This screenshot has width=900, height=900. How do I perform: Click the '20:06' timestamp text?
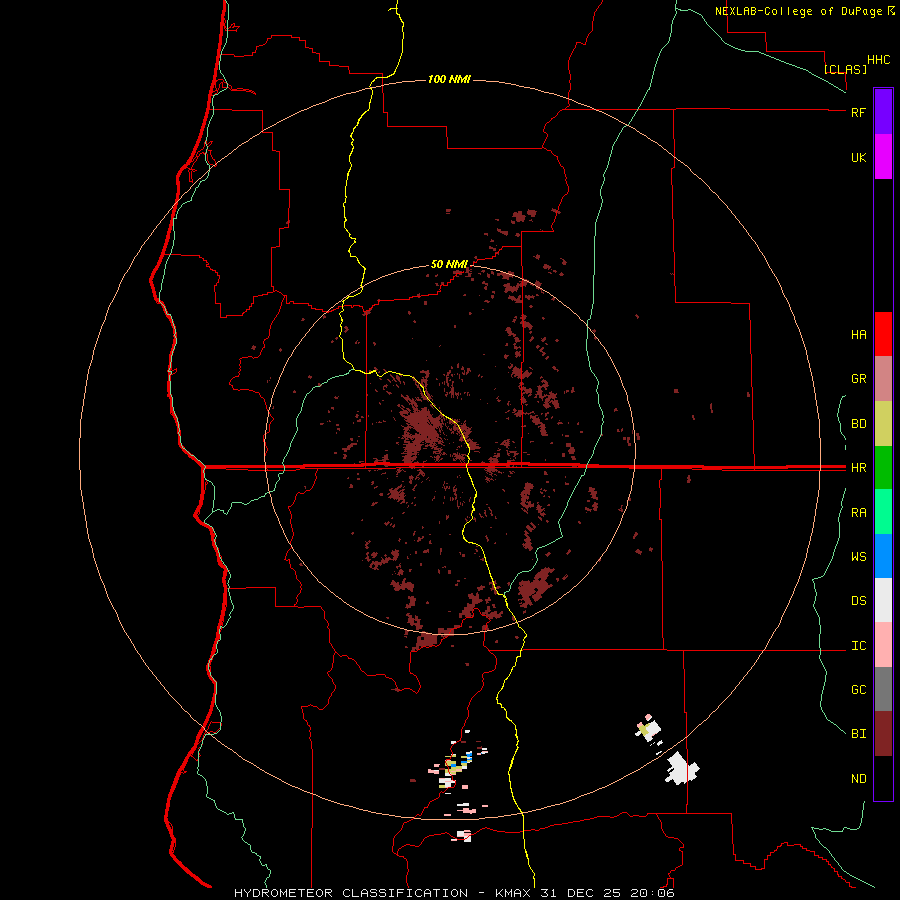(x=654, y=893)
